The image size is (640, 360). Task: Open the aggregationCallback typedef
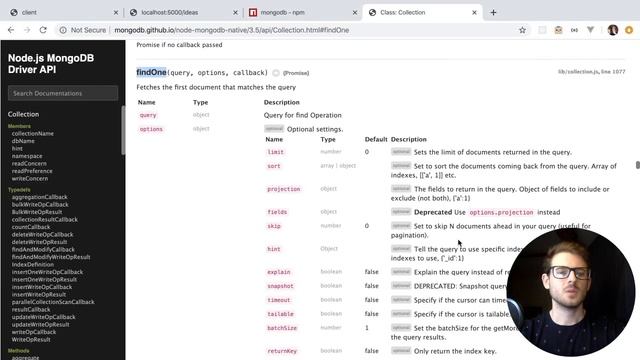tap(40, 197)
